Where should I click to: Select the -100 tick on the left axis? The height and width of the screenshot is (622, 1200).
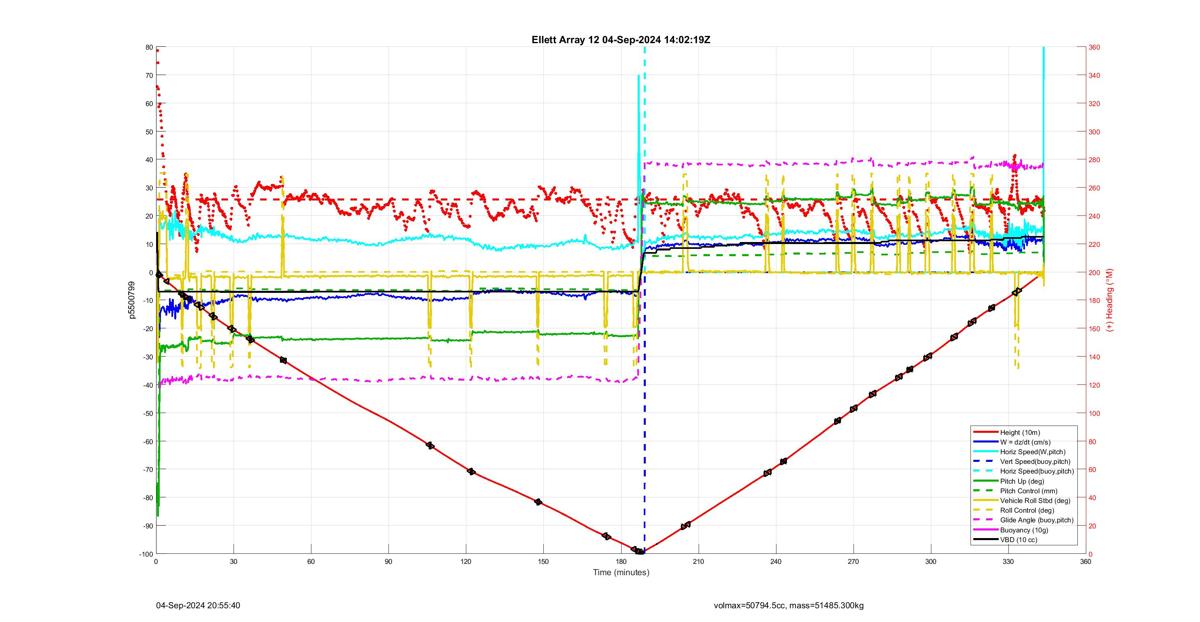coord(145,553)
